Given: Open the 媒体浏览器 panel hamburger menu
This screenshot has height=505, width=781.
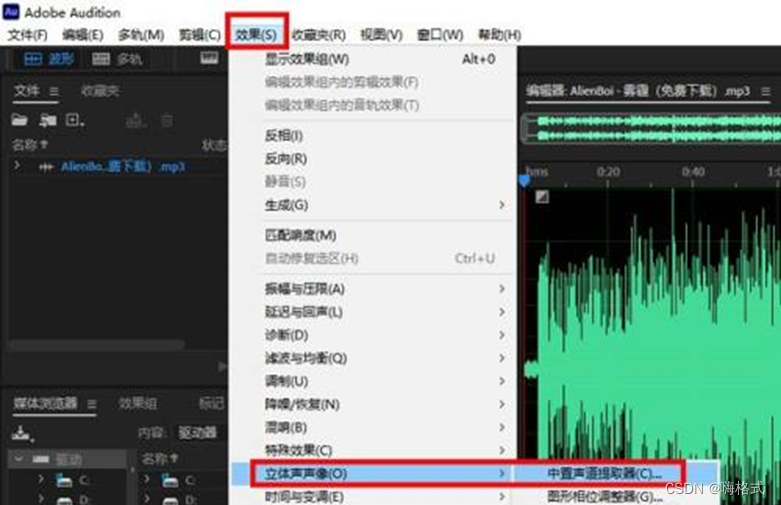Looking at the screenshot, I should pyautogui.click(x=92, y=404).
